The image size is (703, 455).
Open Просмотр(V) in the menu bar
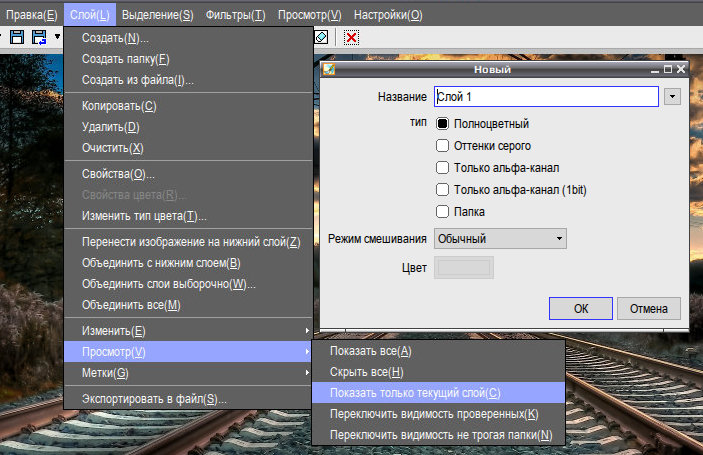[x=309, y=15]
